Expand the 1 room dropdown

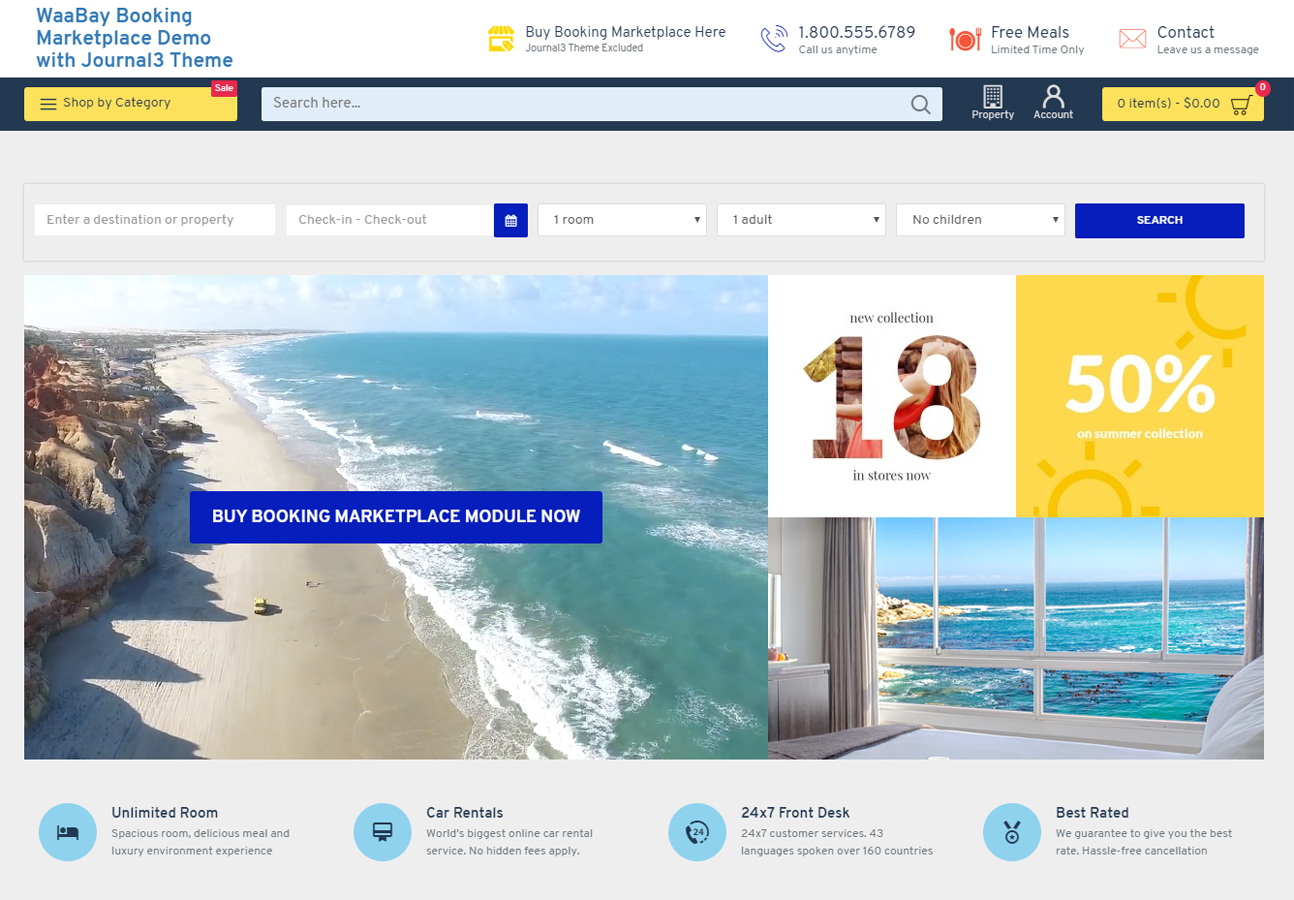tap(622, 220)
